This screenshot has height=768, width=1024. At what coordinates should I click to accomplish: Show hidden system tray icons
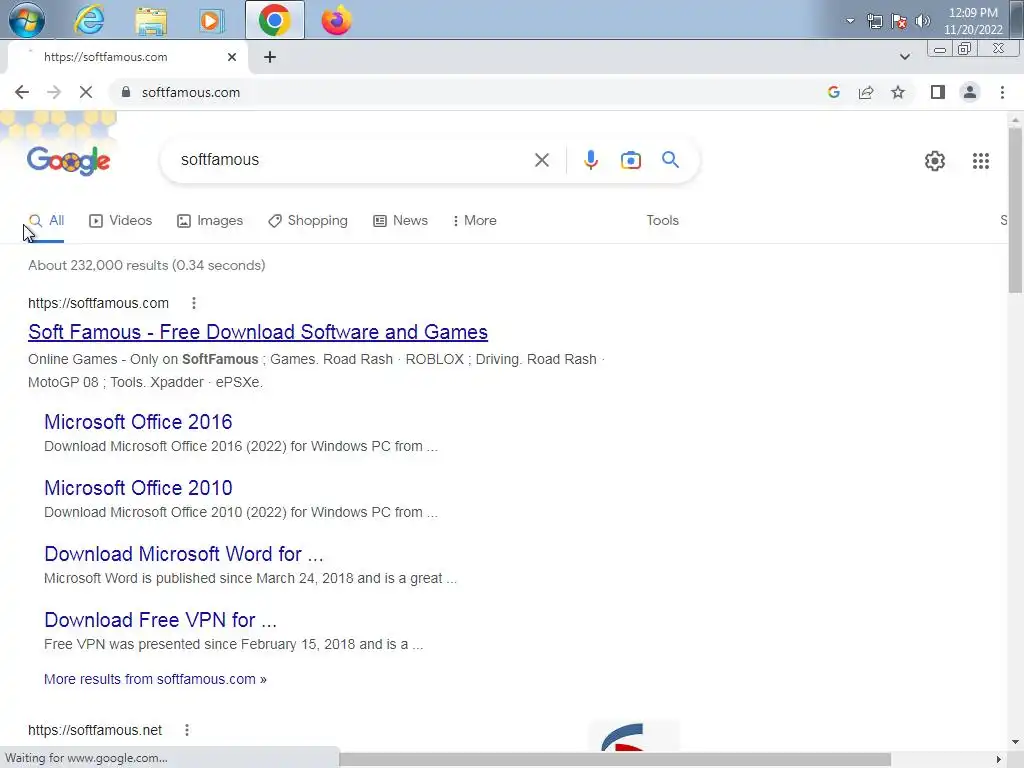[850, 21]
